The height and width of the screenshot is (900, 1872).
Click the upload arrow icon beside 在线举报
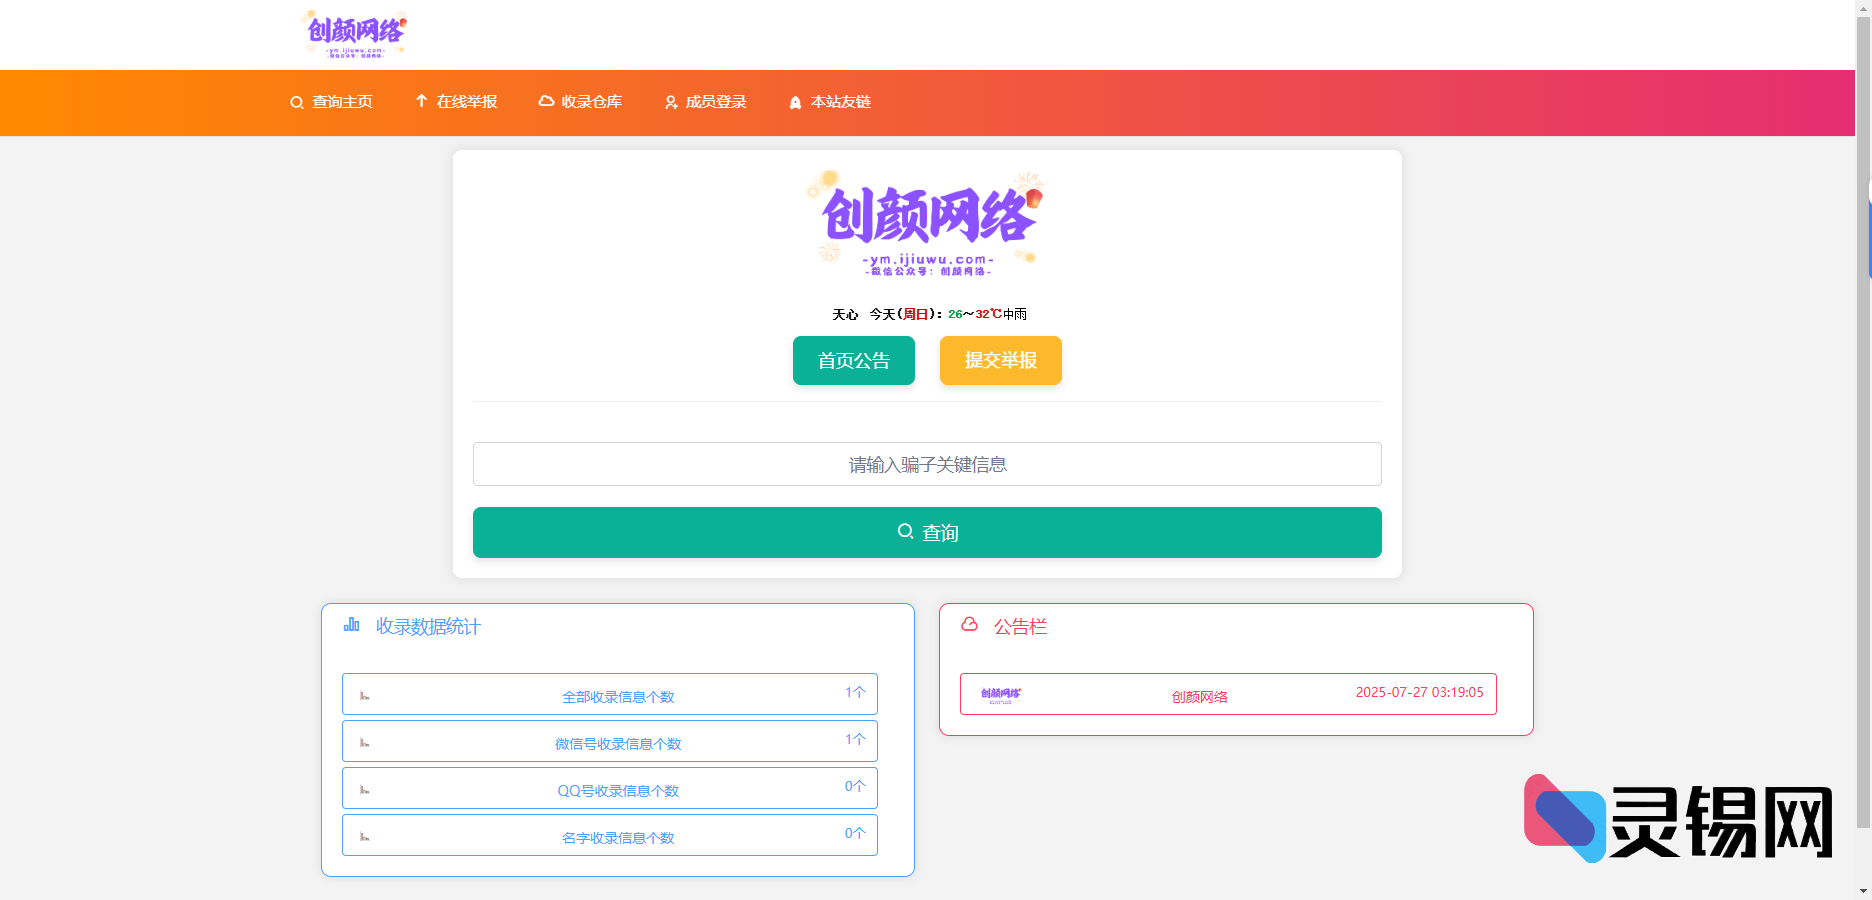421,101
